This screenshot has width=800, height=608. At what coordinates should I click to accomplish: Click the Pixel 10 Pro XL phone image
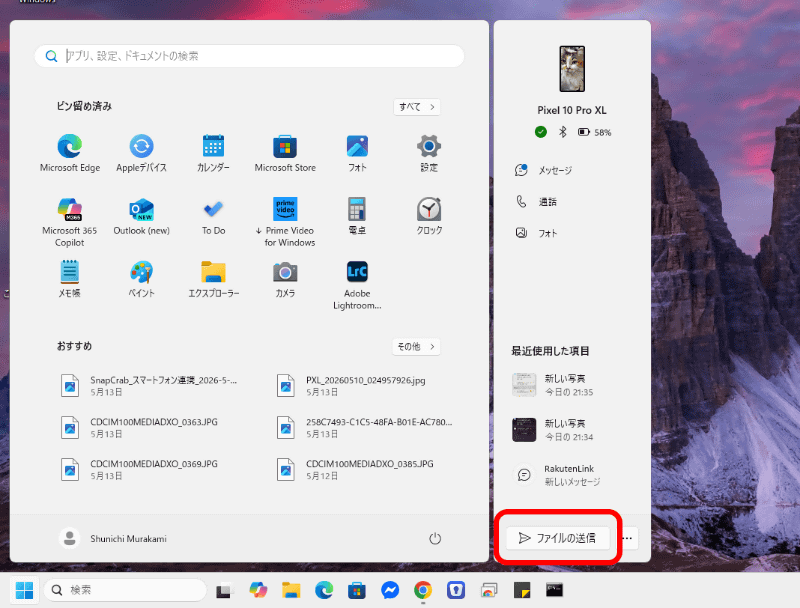click(572, 68)
